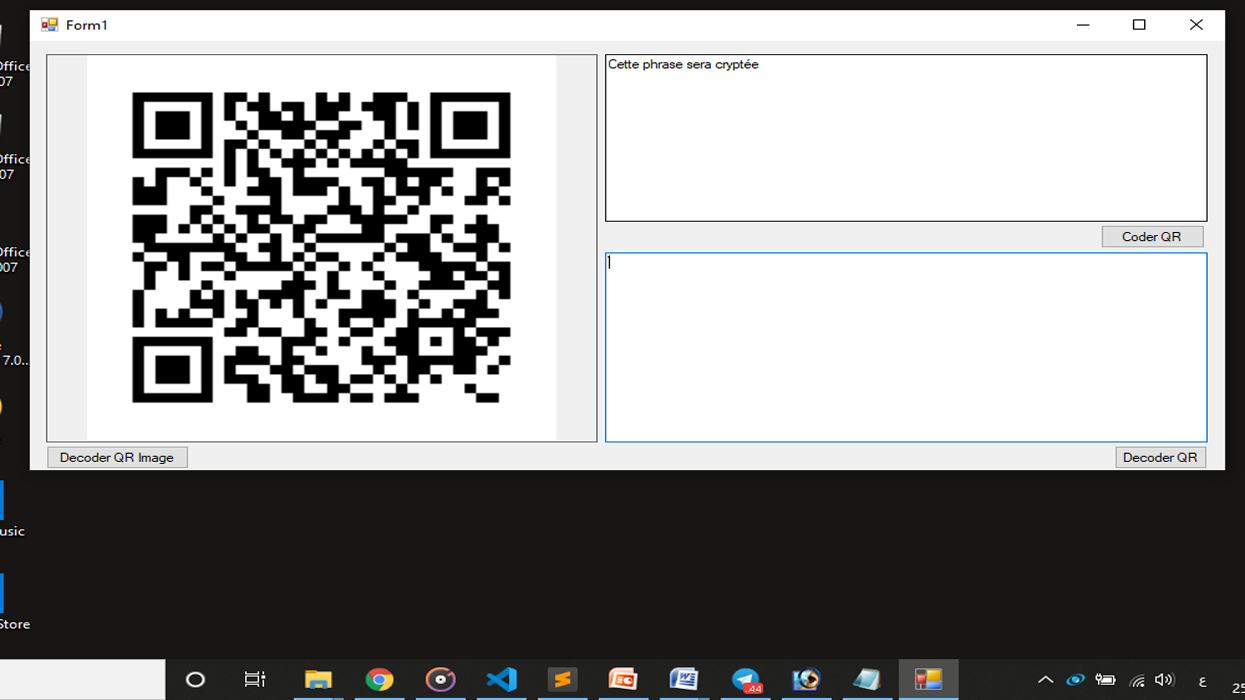Click the QR code image

click(x=321, y=248)
